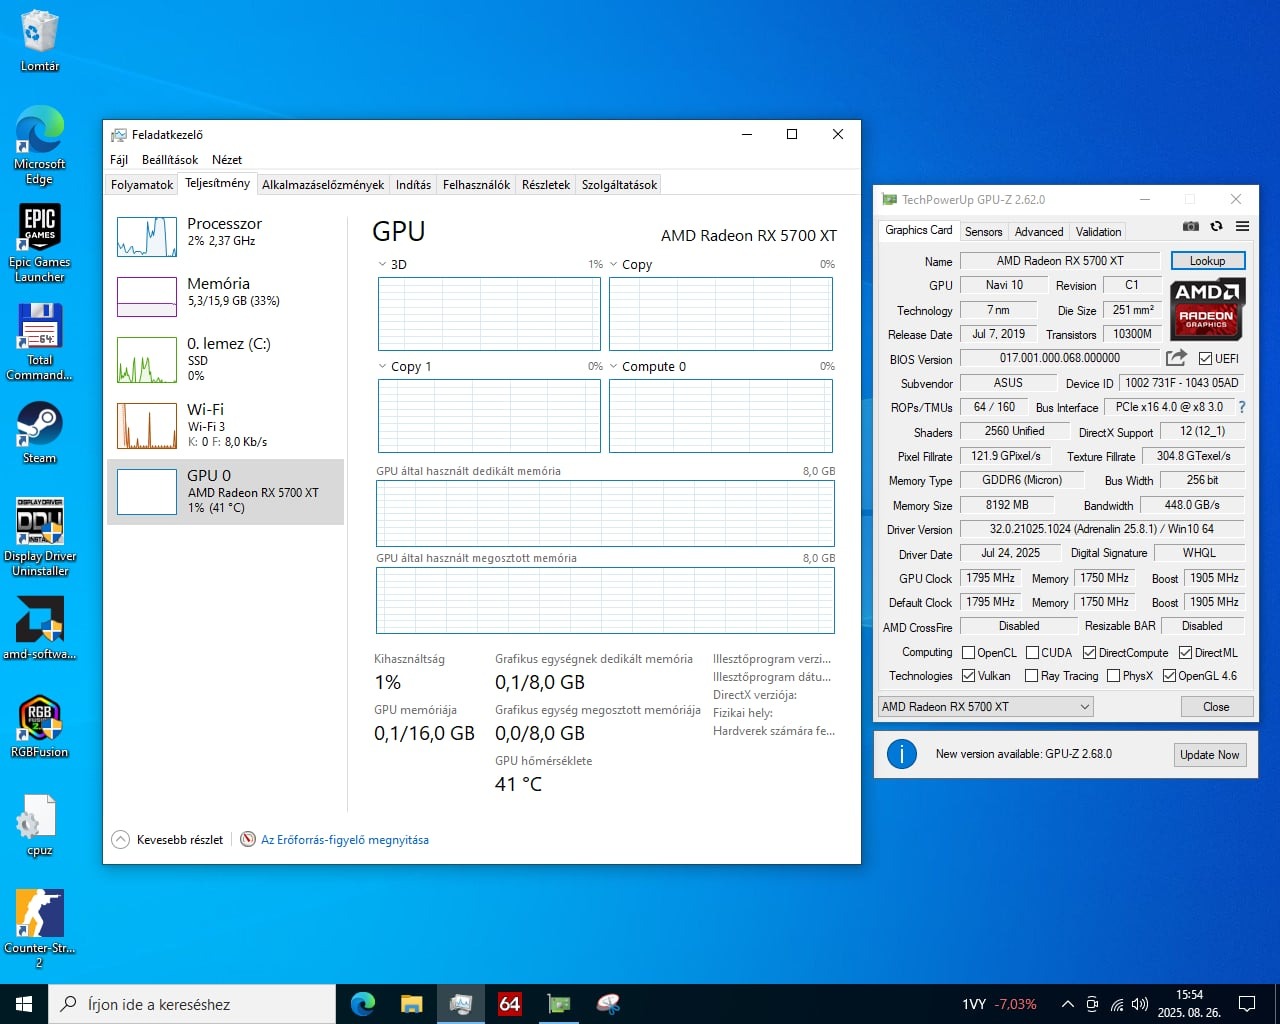
Task: Open the Counter-Strike 2 desktop shortcut
Action: [39, 928]
